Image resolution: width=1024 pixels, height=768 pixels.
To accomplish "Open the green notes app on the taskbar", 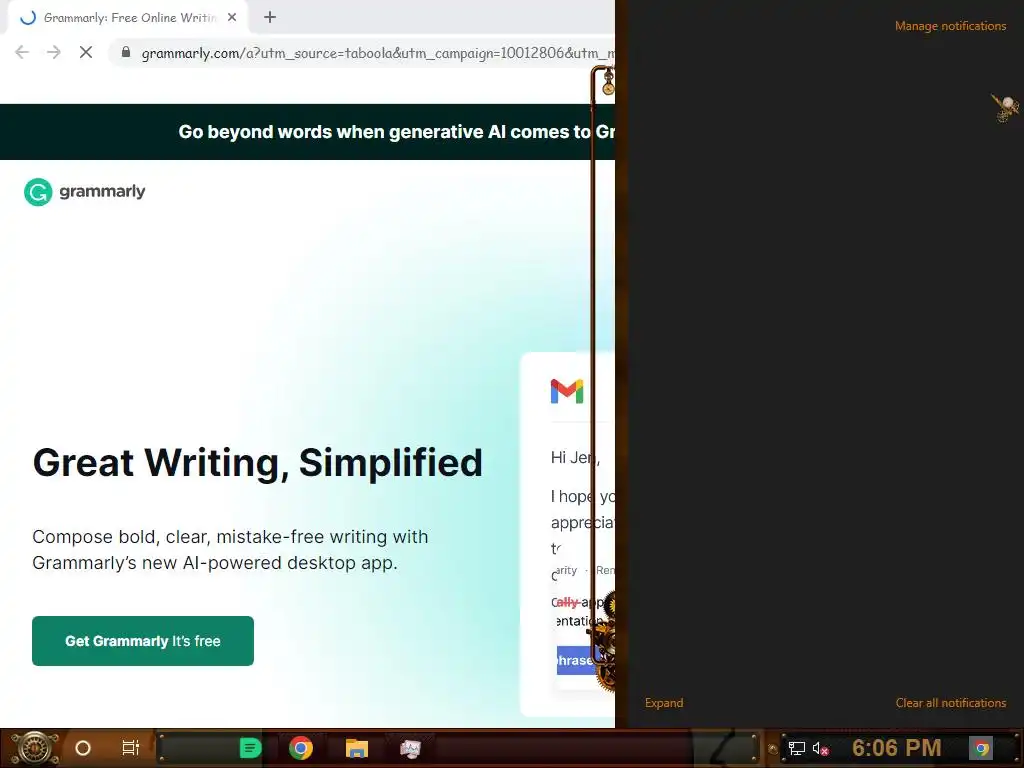I will [250, 748].
